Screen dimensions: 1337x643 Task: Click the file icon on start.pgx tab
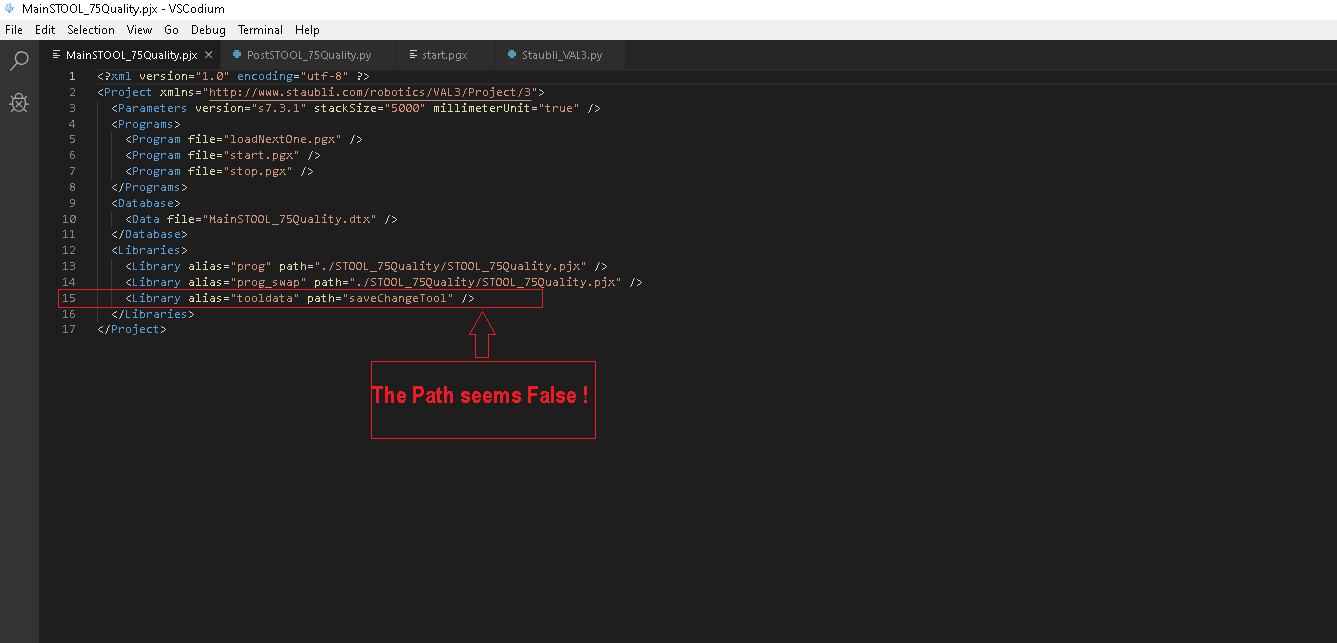point(412,55)
